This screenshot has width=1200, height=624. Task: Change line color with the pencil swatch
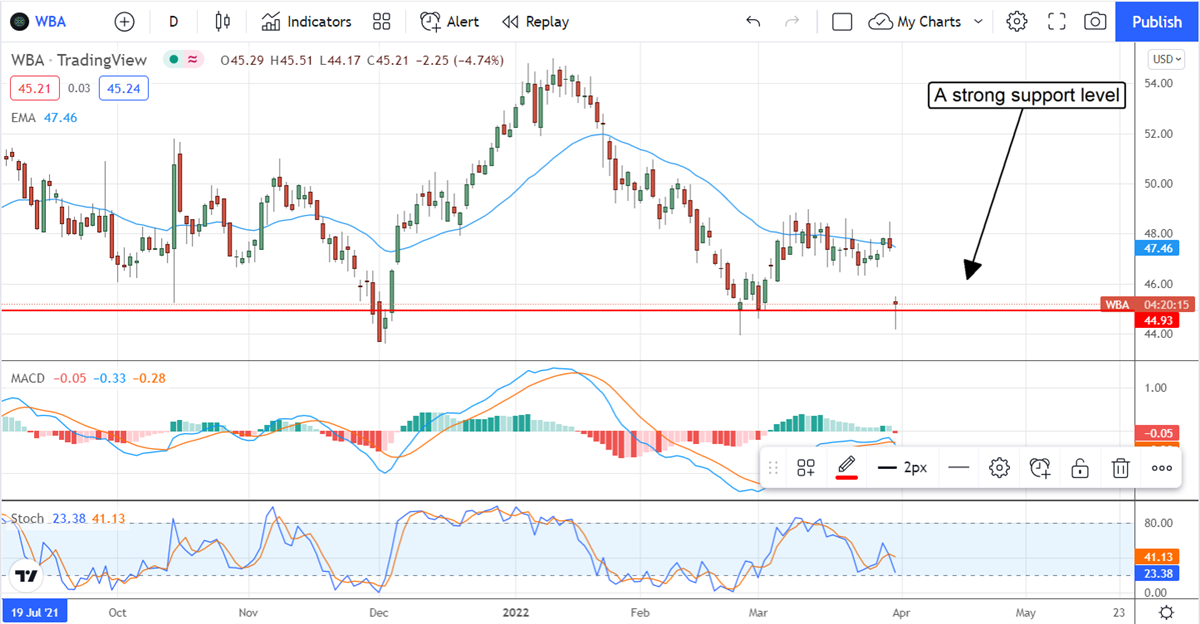point(846,467)
